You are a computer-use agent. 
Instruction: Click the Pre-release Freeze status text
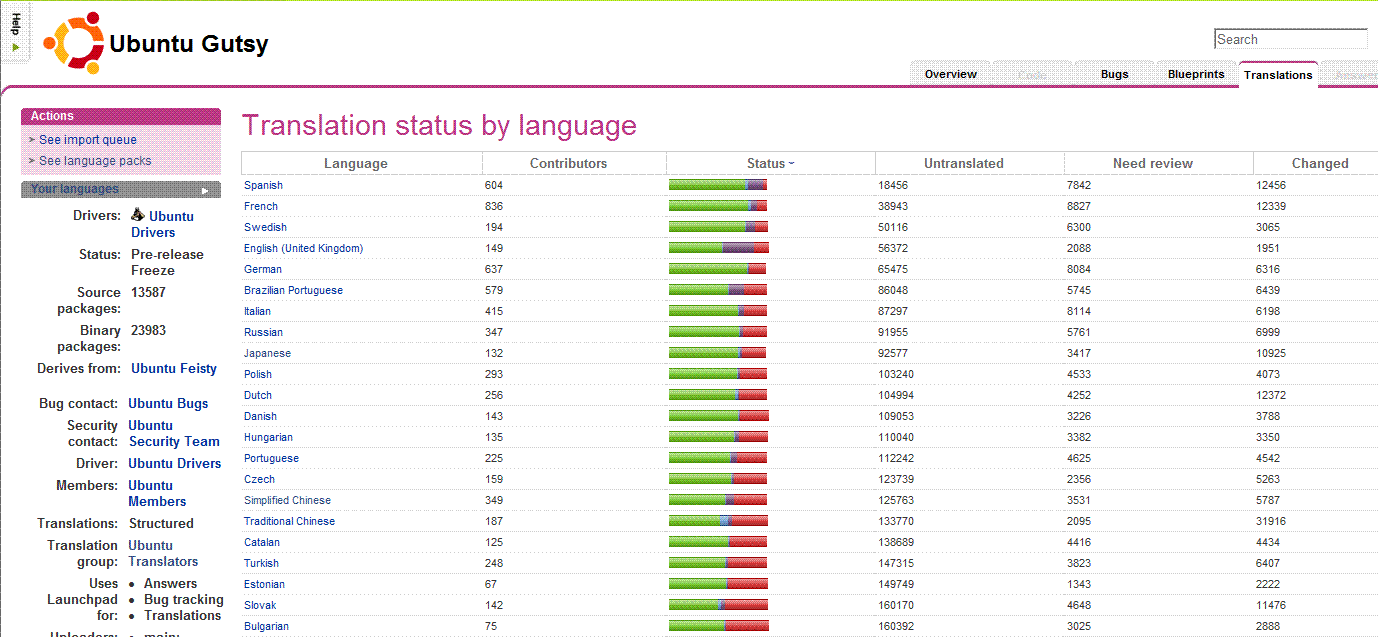[x=167, y=262]
